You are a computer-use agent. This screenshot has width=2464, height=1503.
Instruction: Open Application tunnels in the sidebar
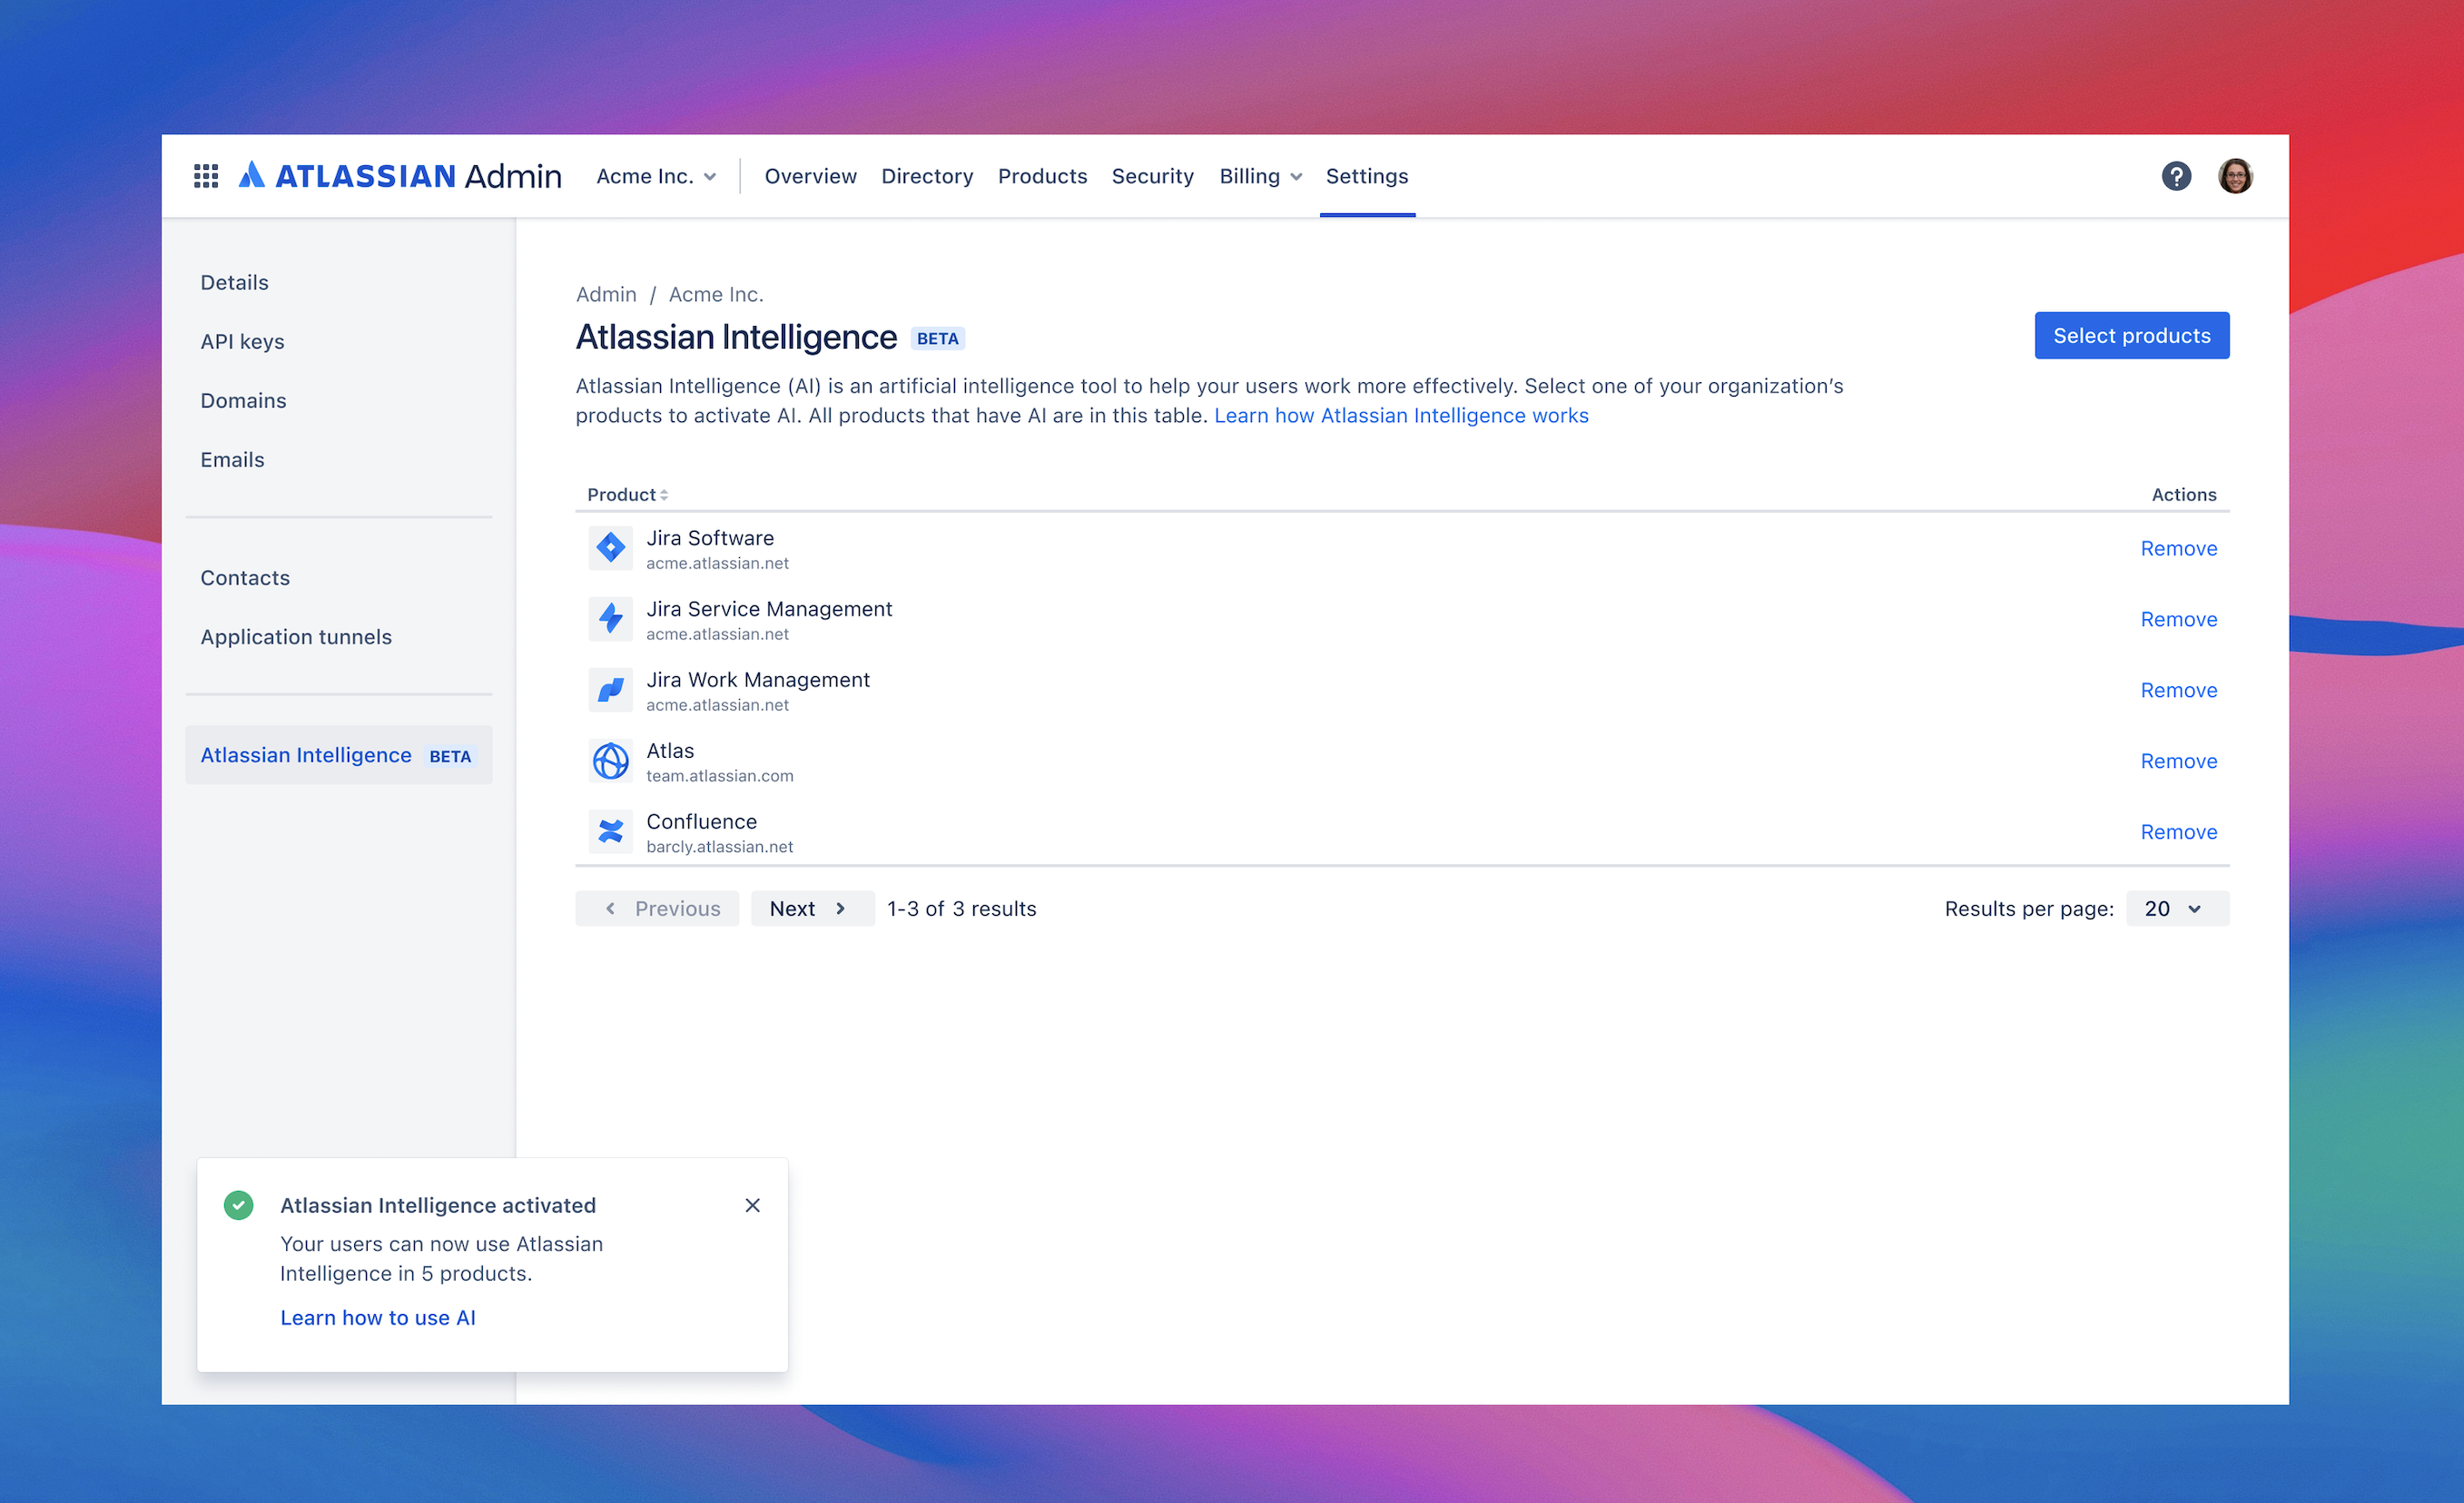click(295, 636)
